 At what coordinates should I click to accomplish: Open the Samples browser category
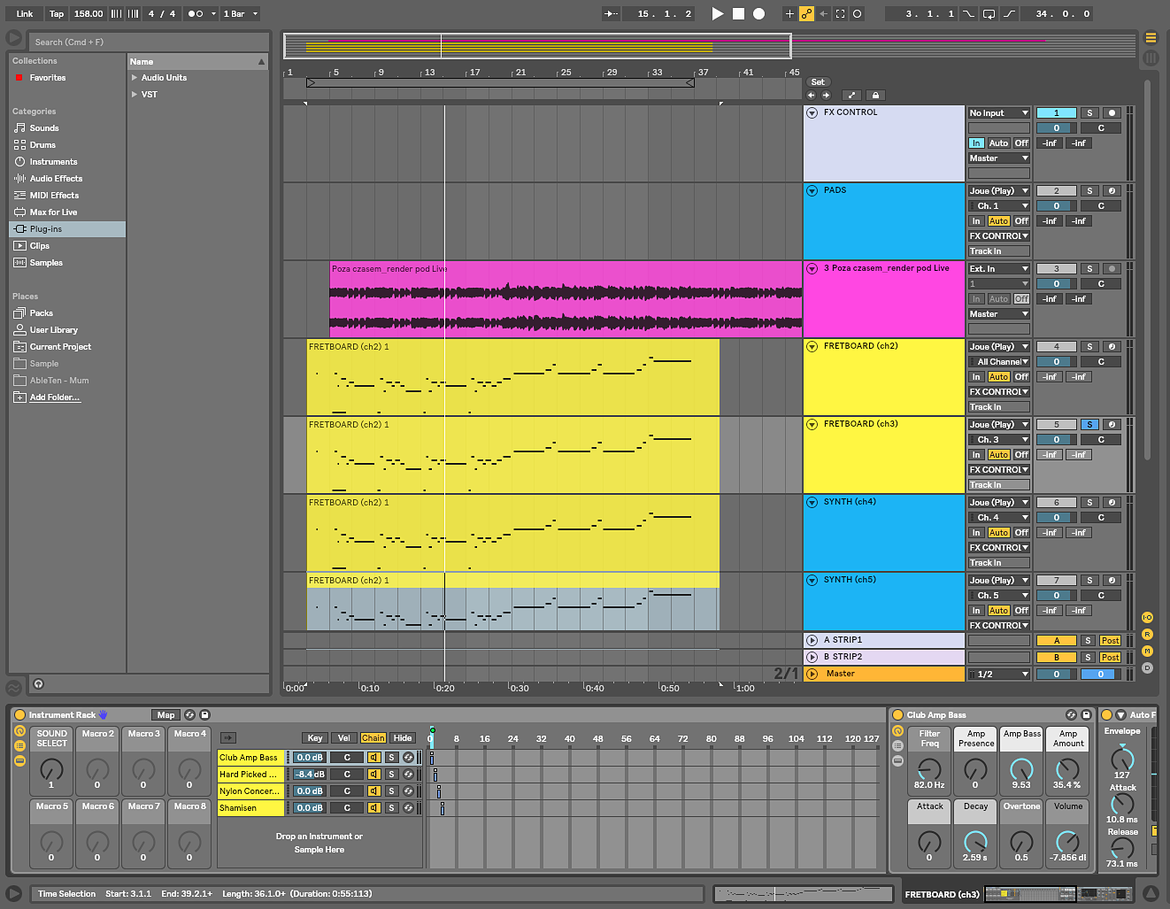tap(46, 263)
